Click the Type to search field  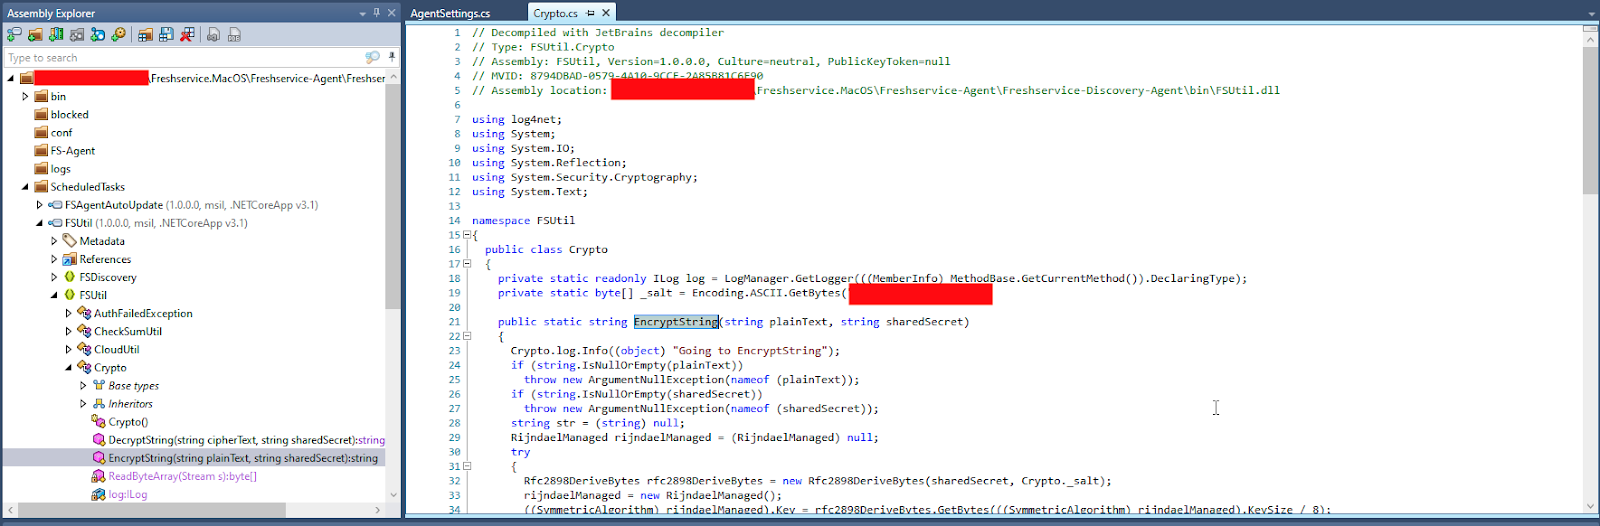[180, 58]
